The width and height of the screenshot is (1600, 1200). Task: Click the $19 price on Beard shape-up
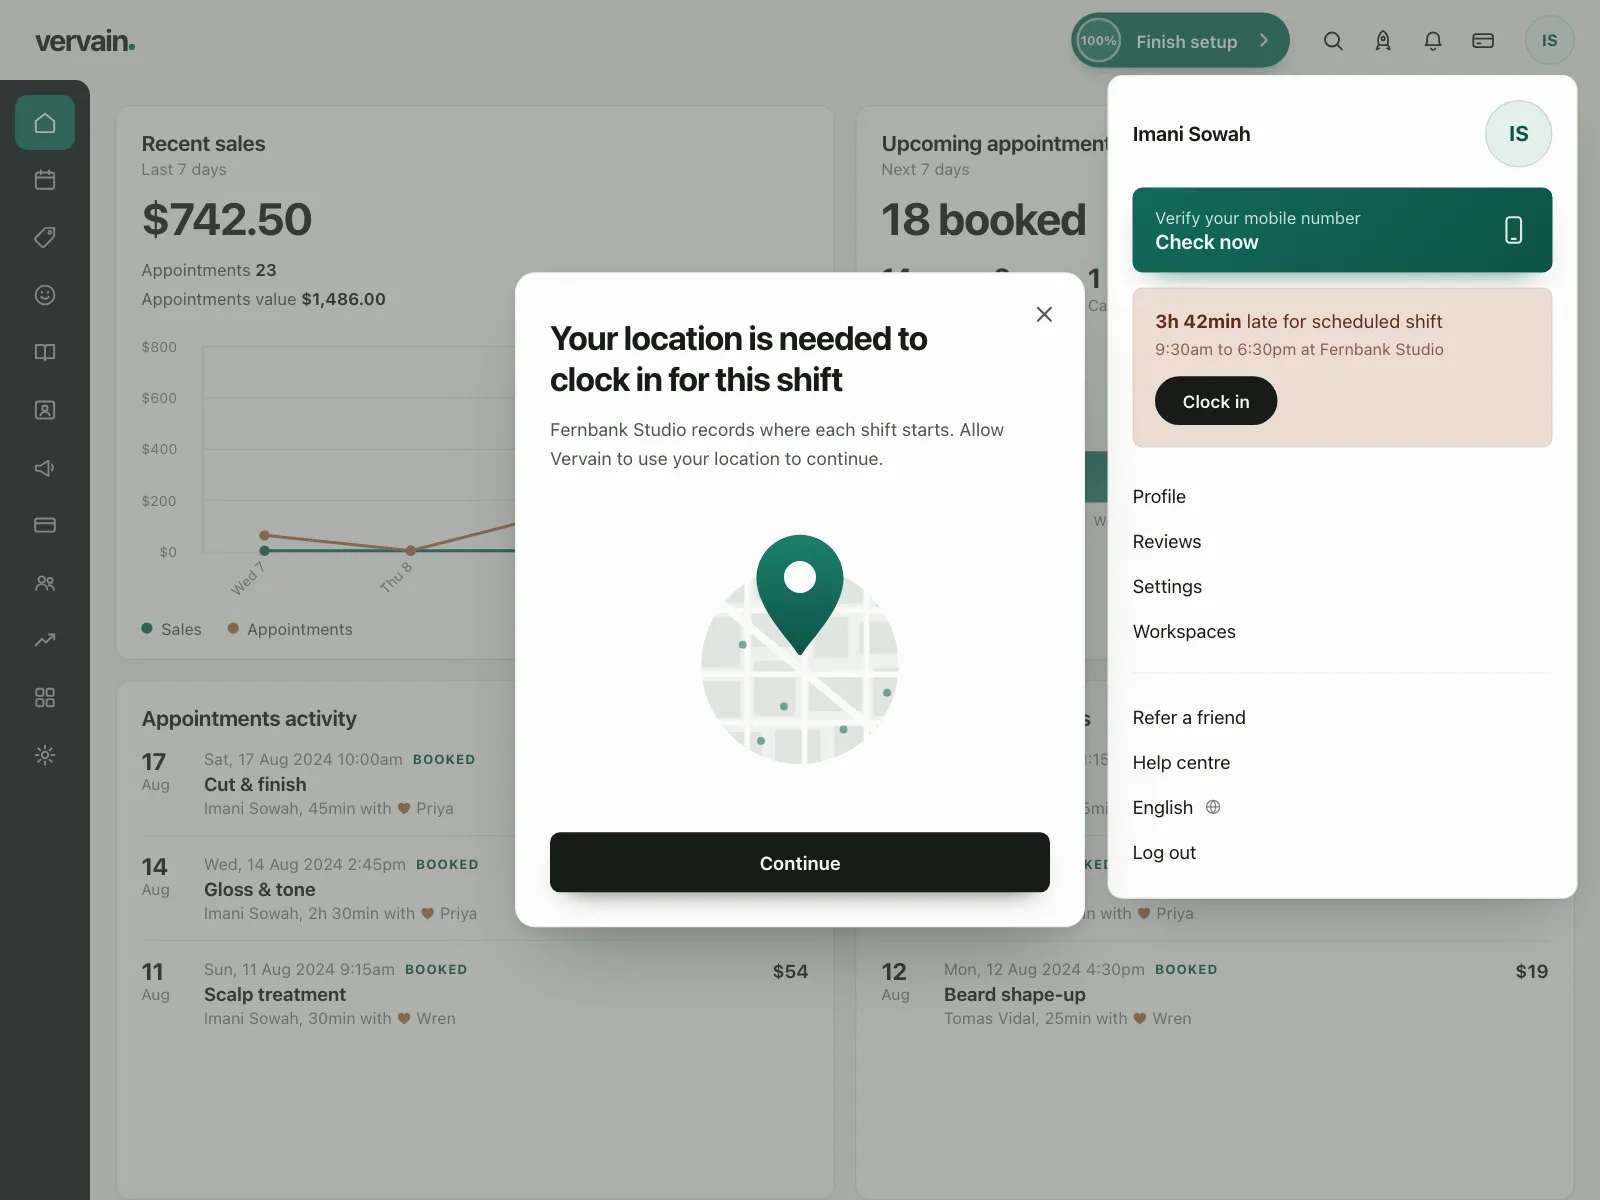click(x=1532, y=972)
